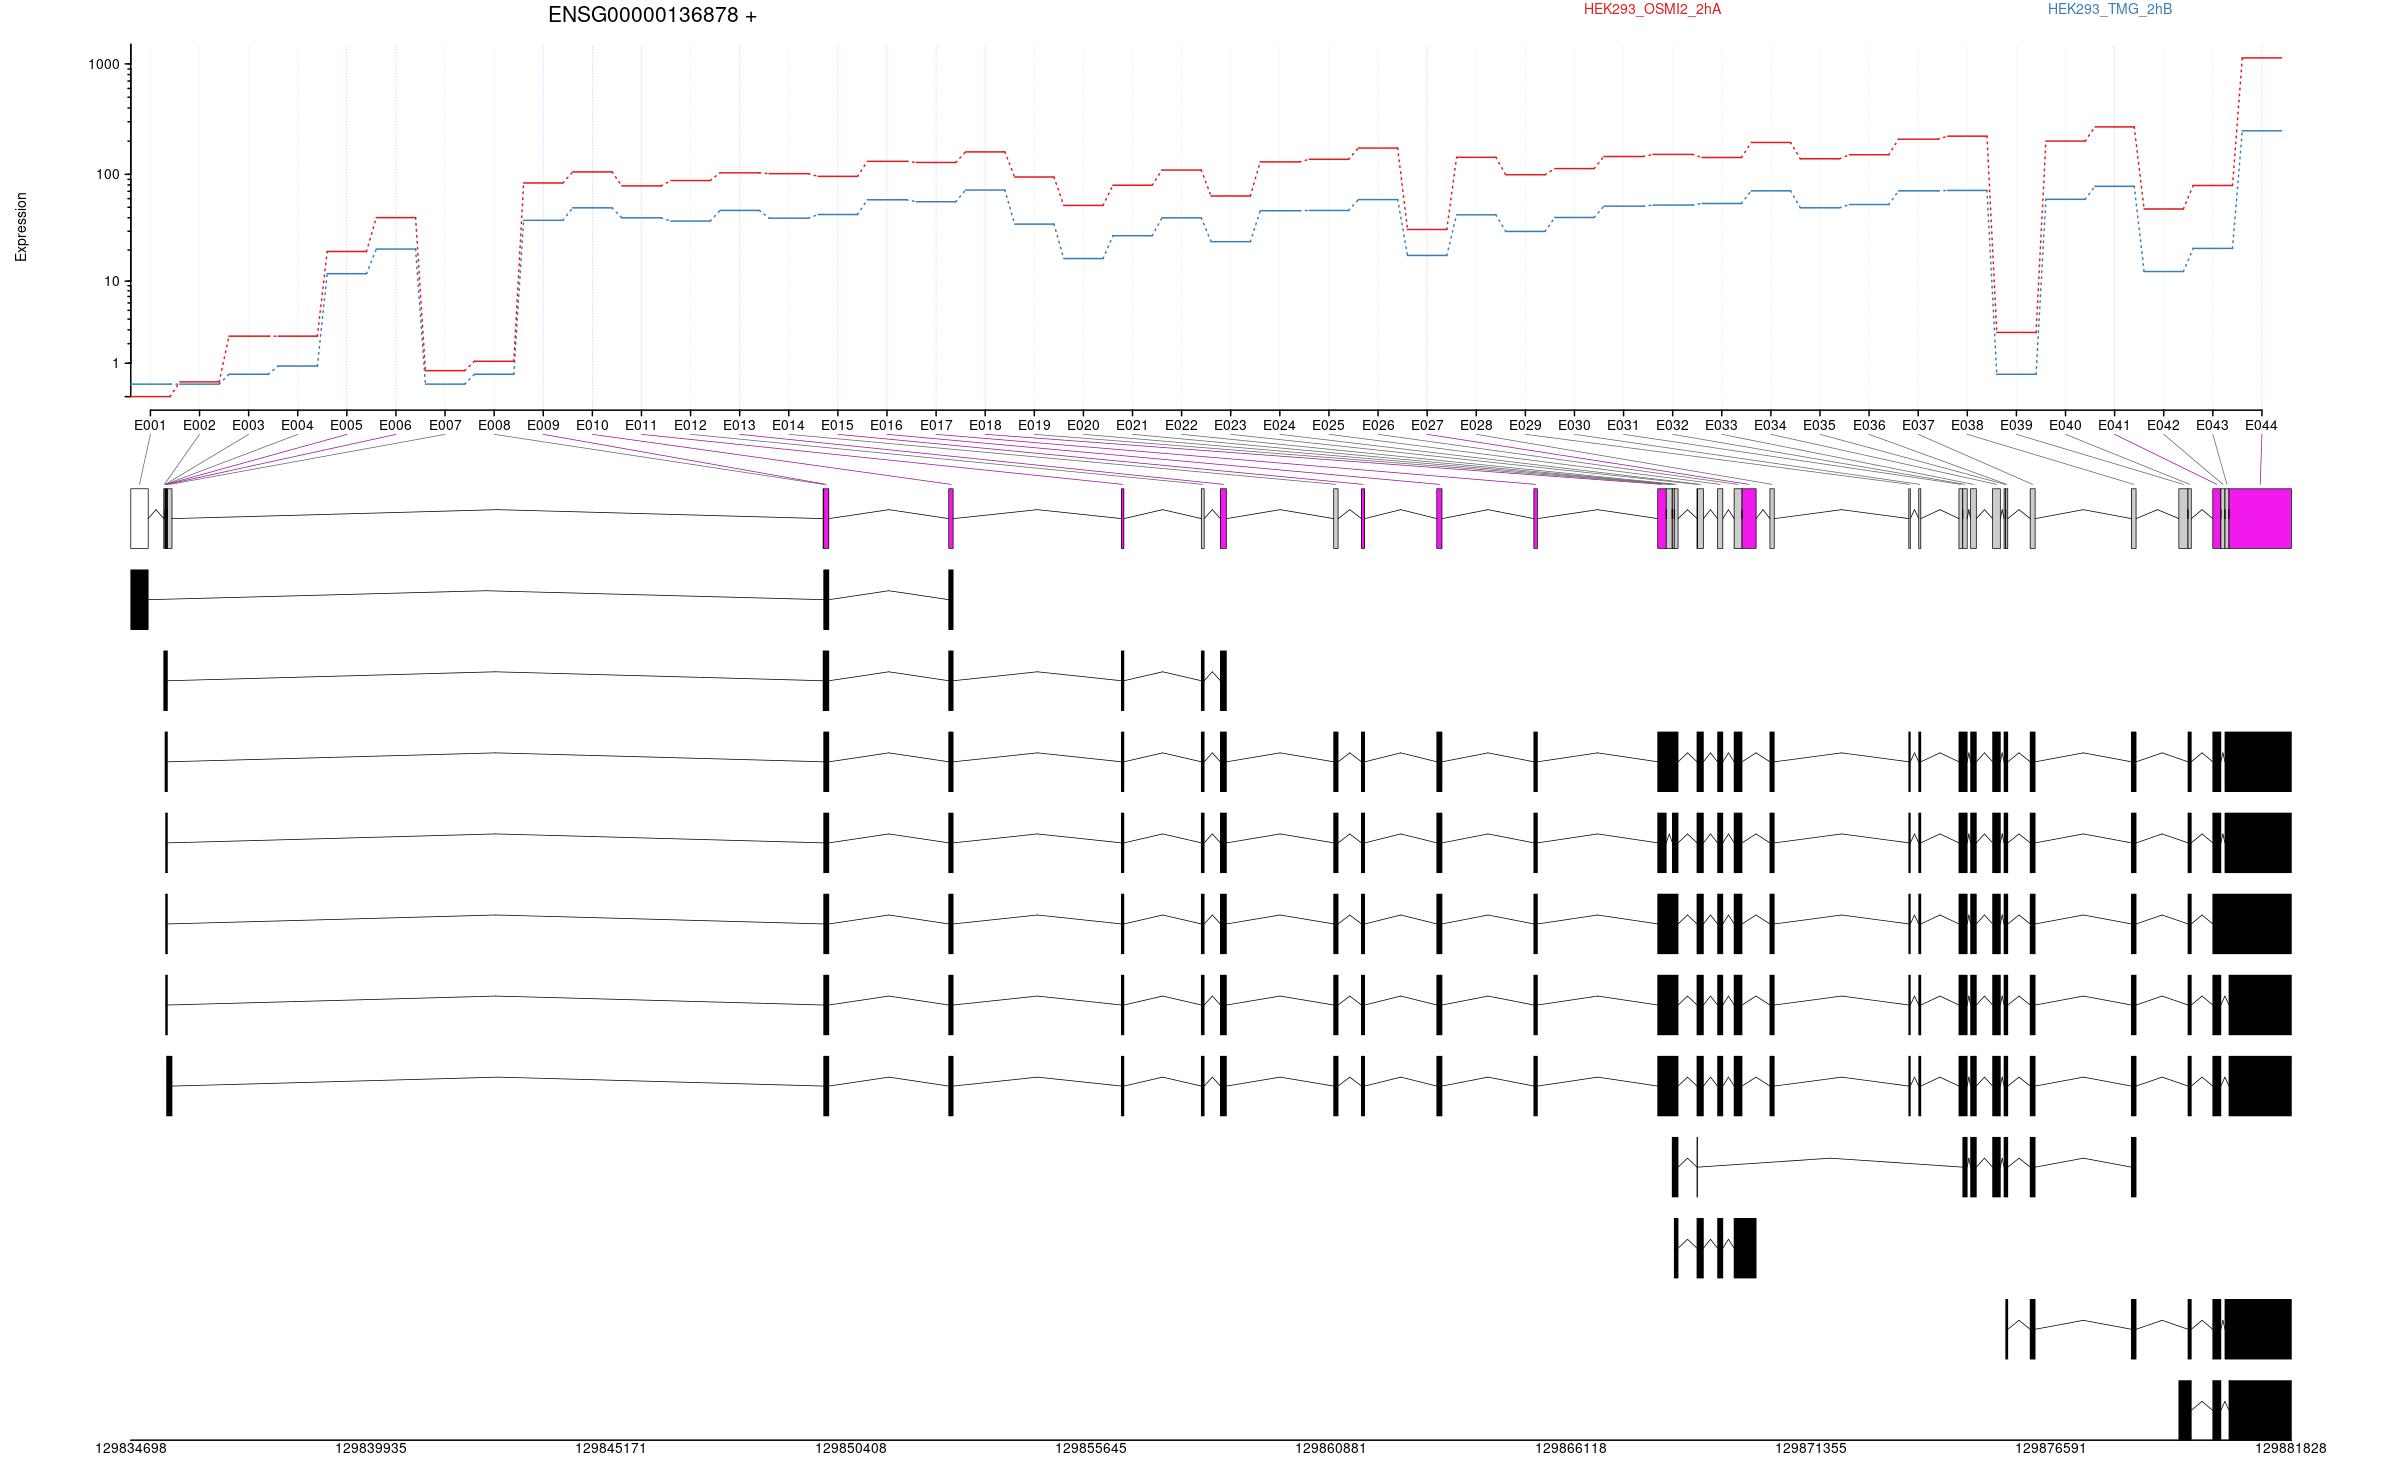Click exon label E031

[x=1623, y=425]
